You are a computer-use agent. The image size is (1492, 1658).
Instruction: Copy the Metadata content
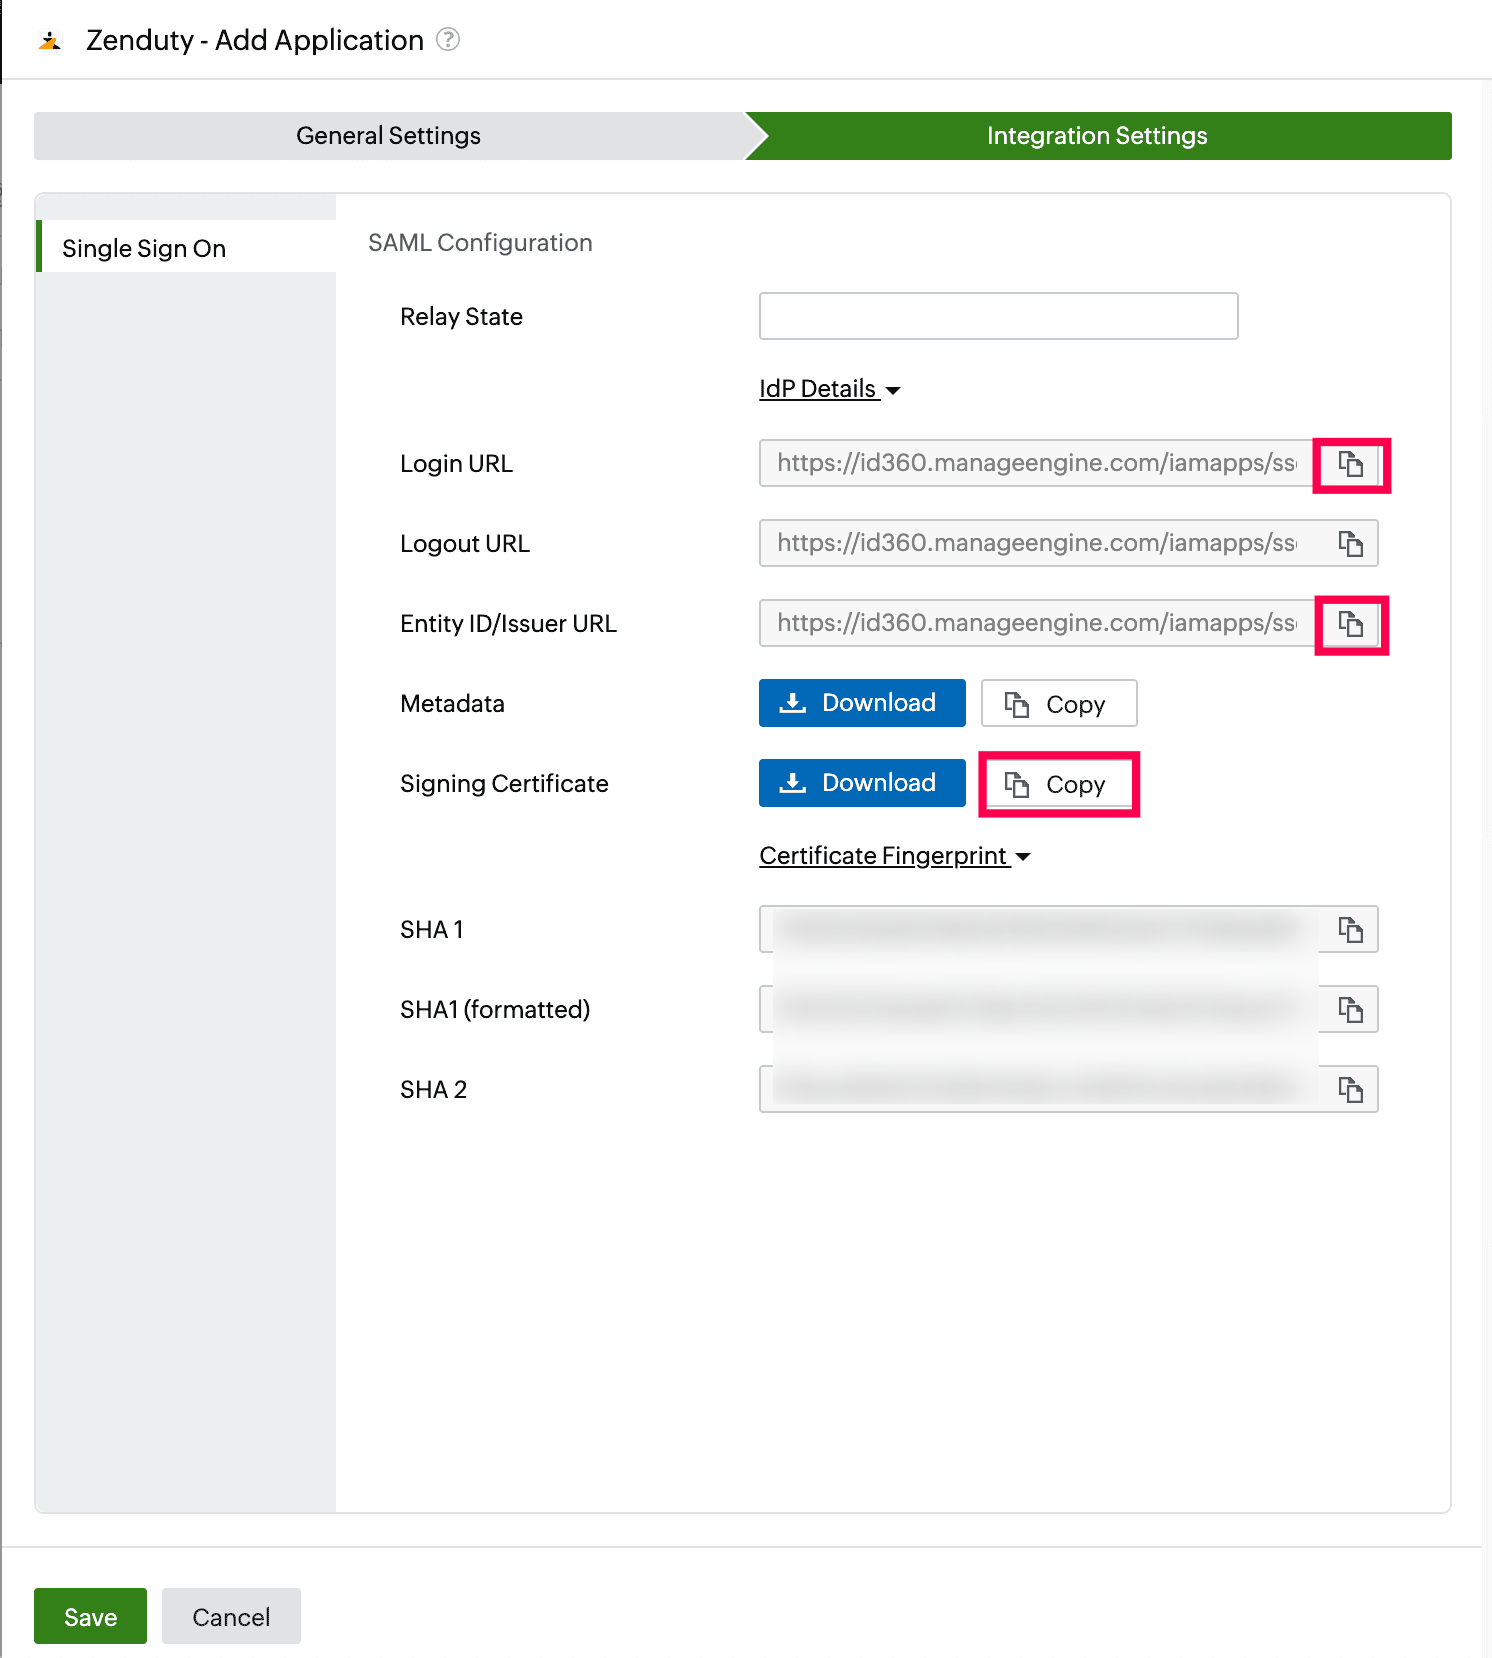coord(1059,704)
